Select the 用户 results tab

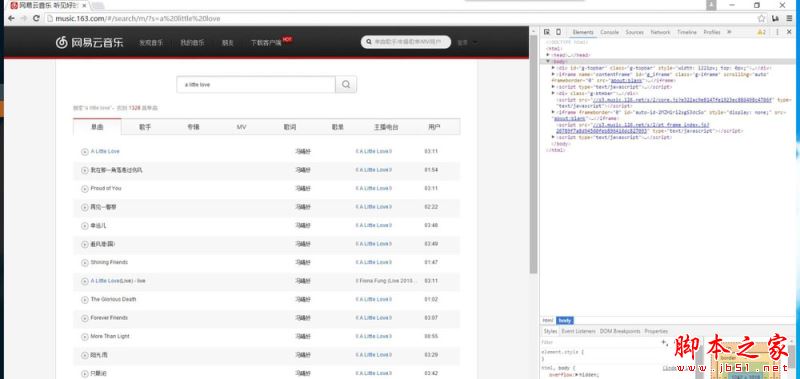(x=435, y=127)
